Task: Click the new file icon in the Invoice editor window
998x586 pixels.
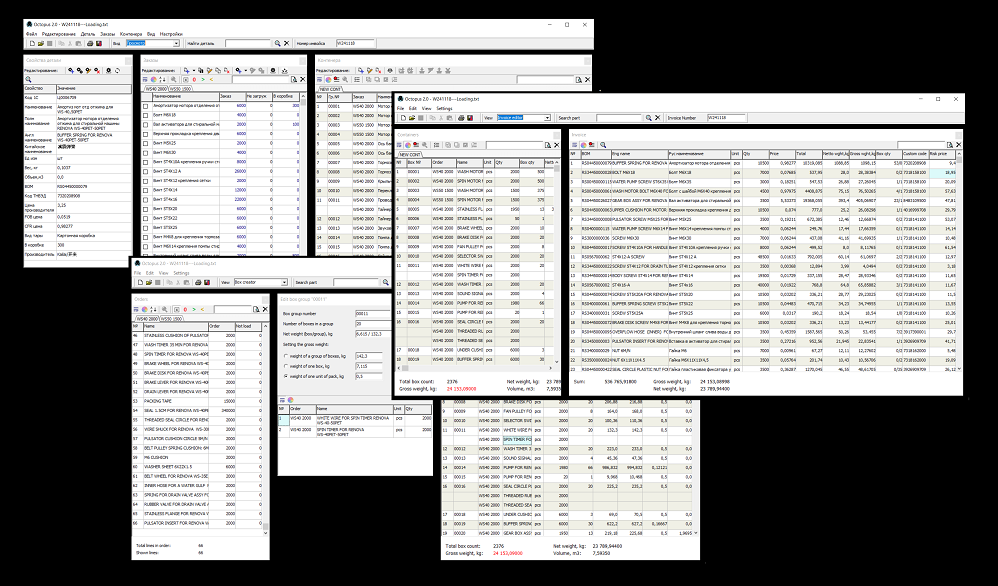Action: click(x=404, y=118)
